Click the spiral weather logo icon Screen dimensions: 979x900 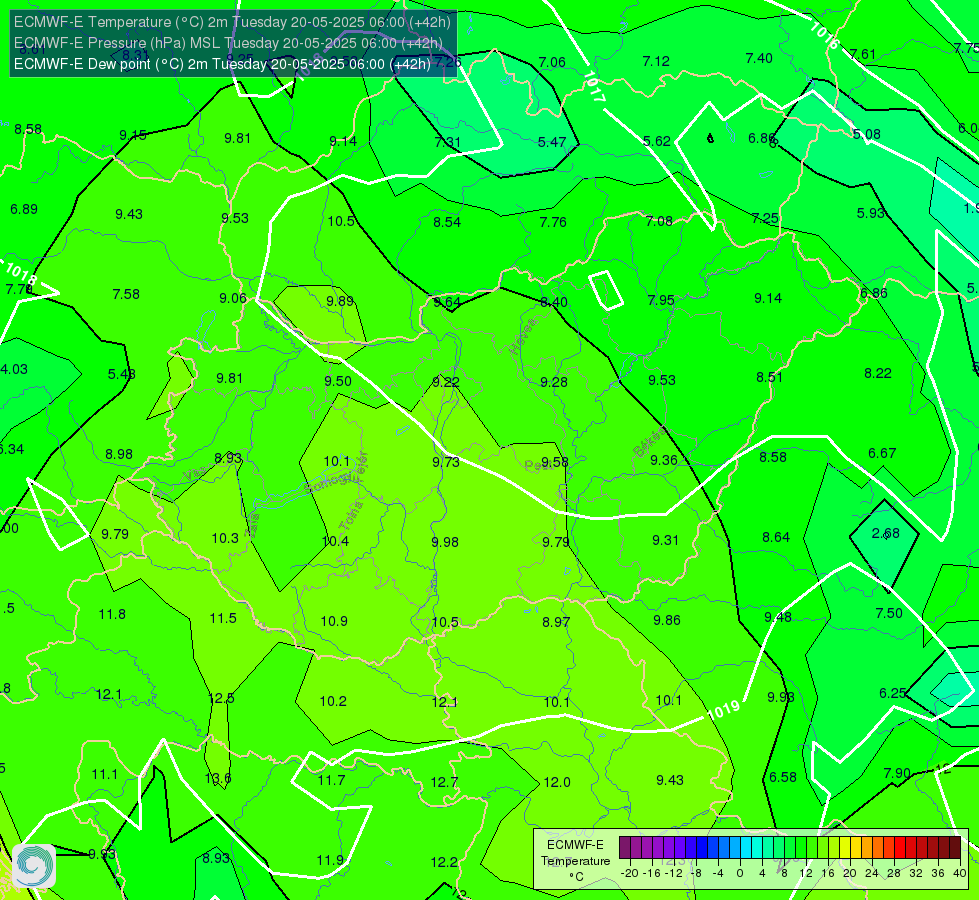coord(34,866)
